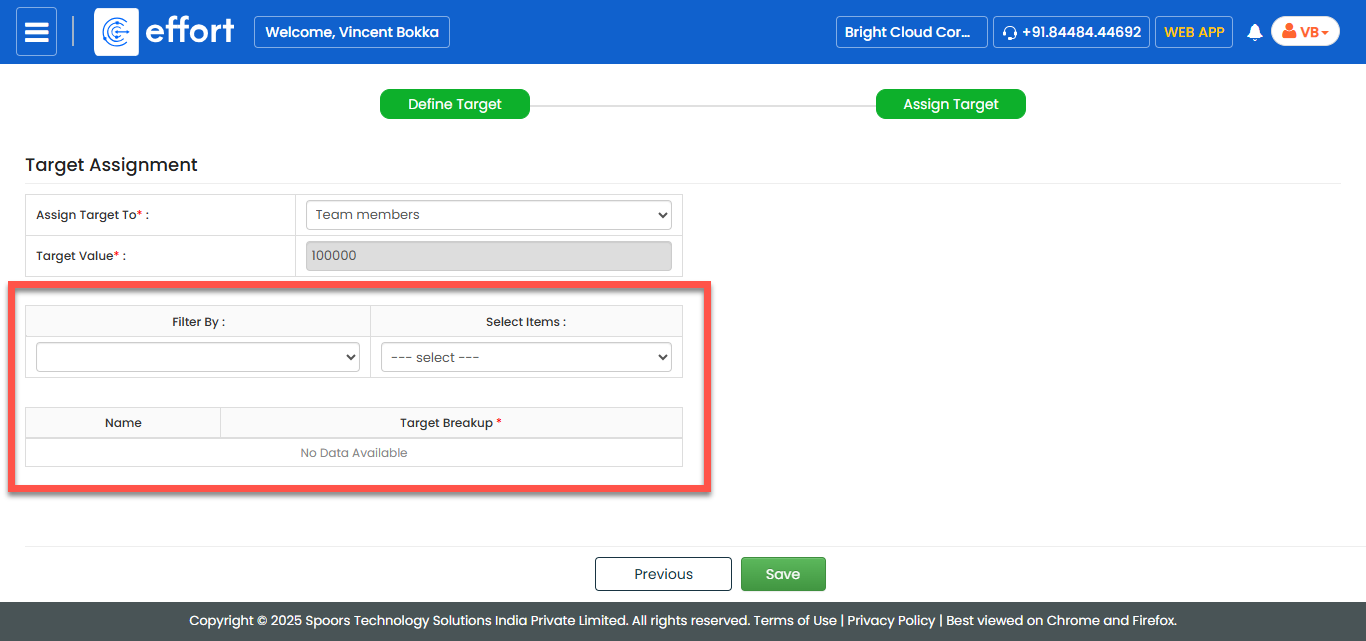Click the Effort logo
The height and width of the screenshot is (641, 1366).
165,32
